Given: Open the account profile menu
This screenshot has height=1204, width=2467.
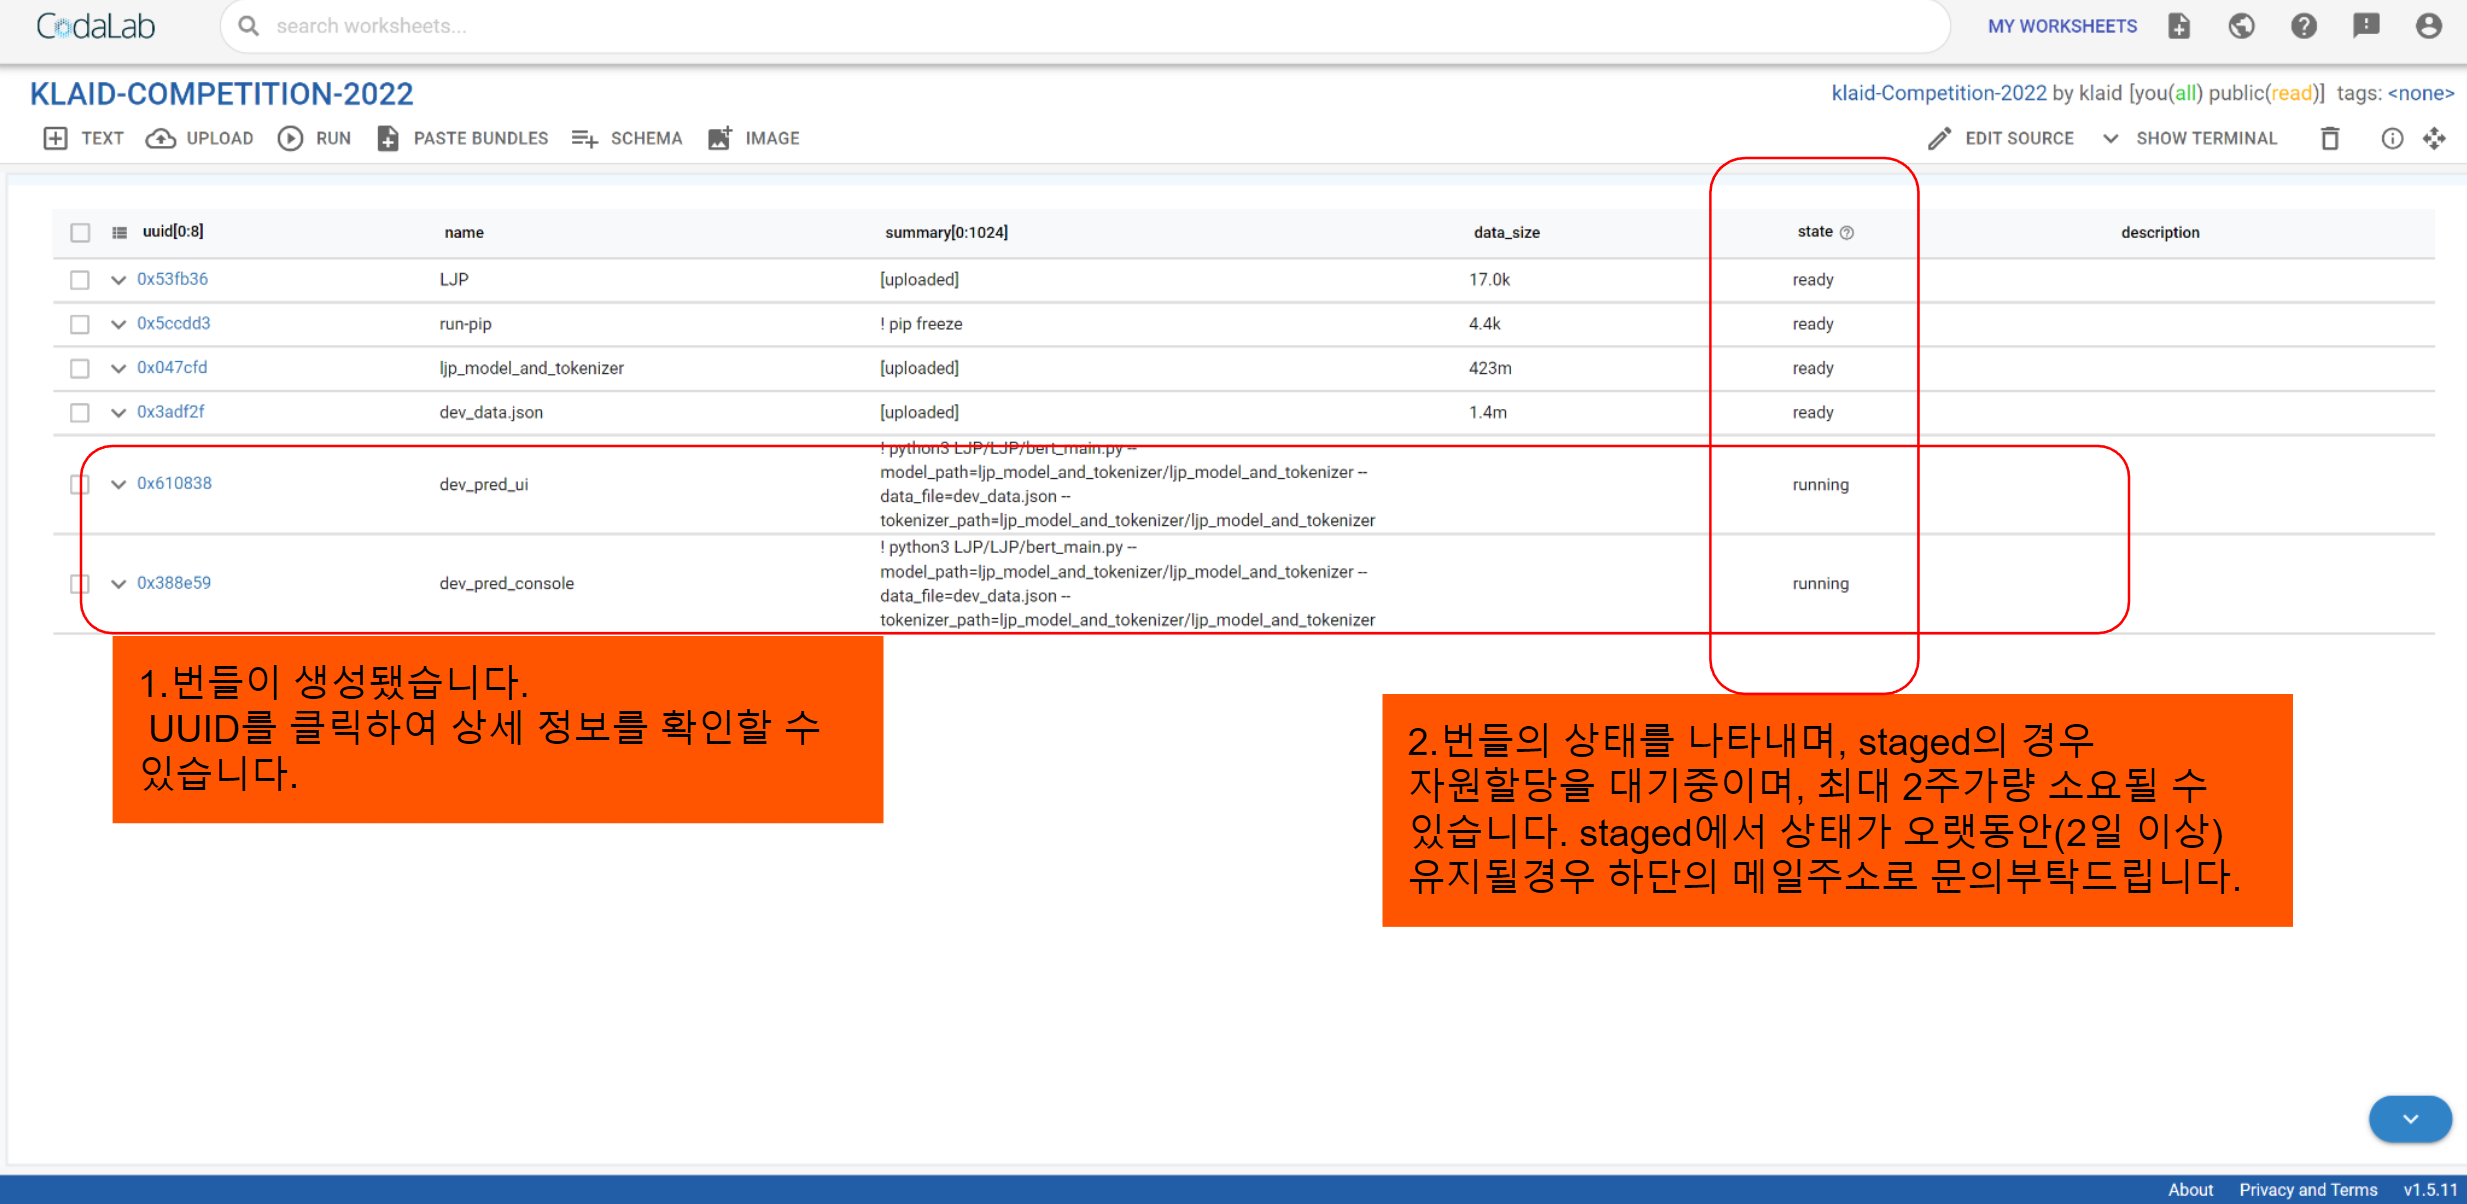Looking at the screenshot, I should coord(2429,26).
